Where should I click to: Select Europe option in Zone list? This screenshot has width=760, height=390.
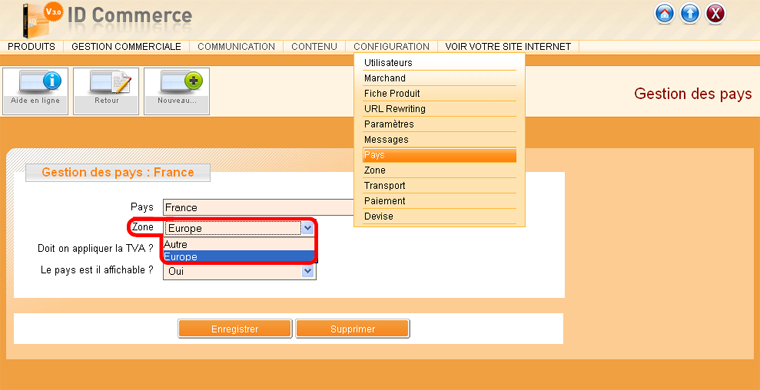pyautogui.click(x=239, y=257)
